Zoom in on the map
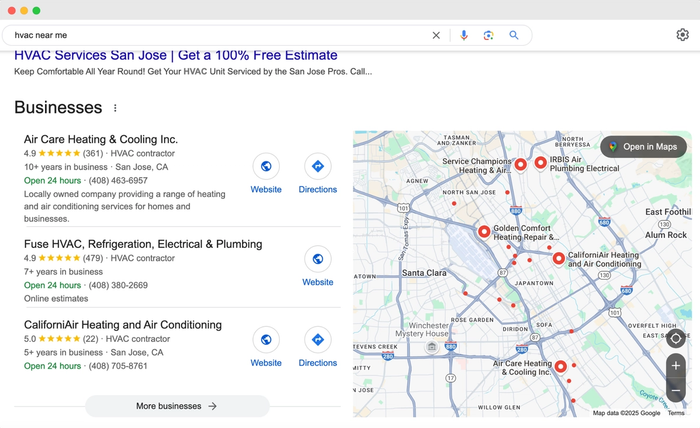The height and width of the screenshot is (428, 700). (676, 366)
